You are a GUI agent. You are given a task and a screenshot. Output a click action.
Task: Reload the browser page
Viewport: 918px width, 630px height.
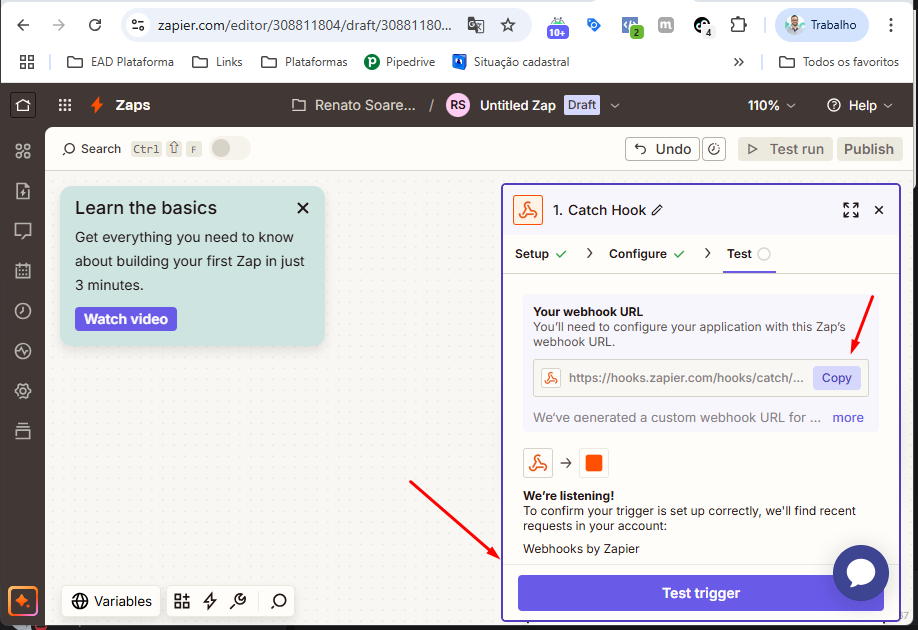point(95,25)
